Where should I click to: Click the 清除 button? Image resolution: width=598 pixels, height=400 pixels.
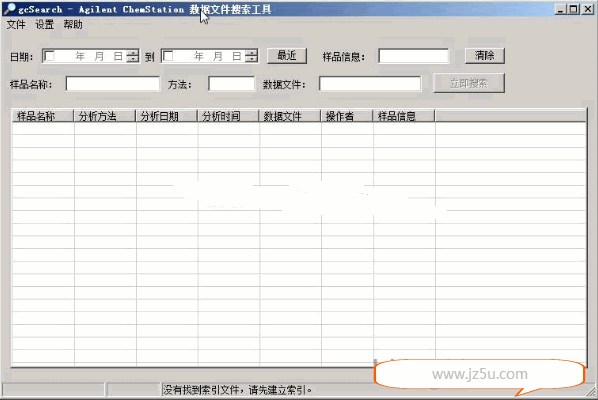tap(485, 56)
